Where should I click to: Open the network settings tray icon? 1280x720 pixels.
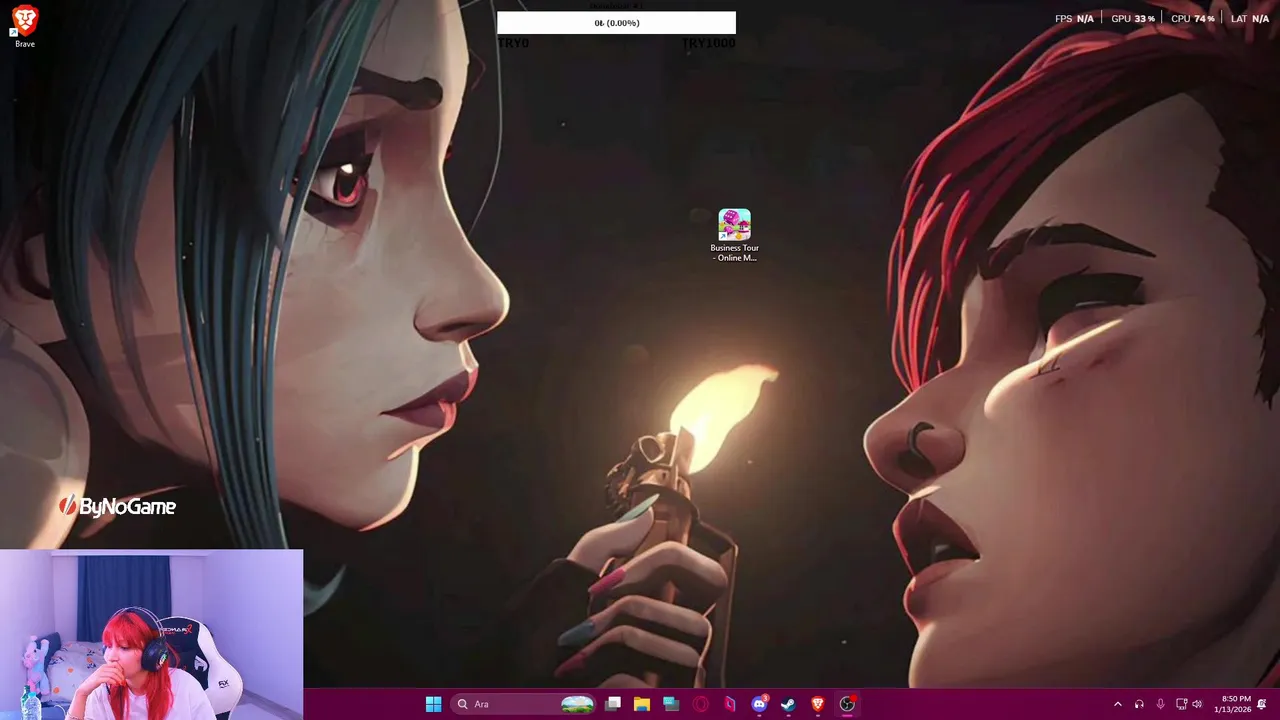(1181, 704)
